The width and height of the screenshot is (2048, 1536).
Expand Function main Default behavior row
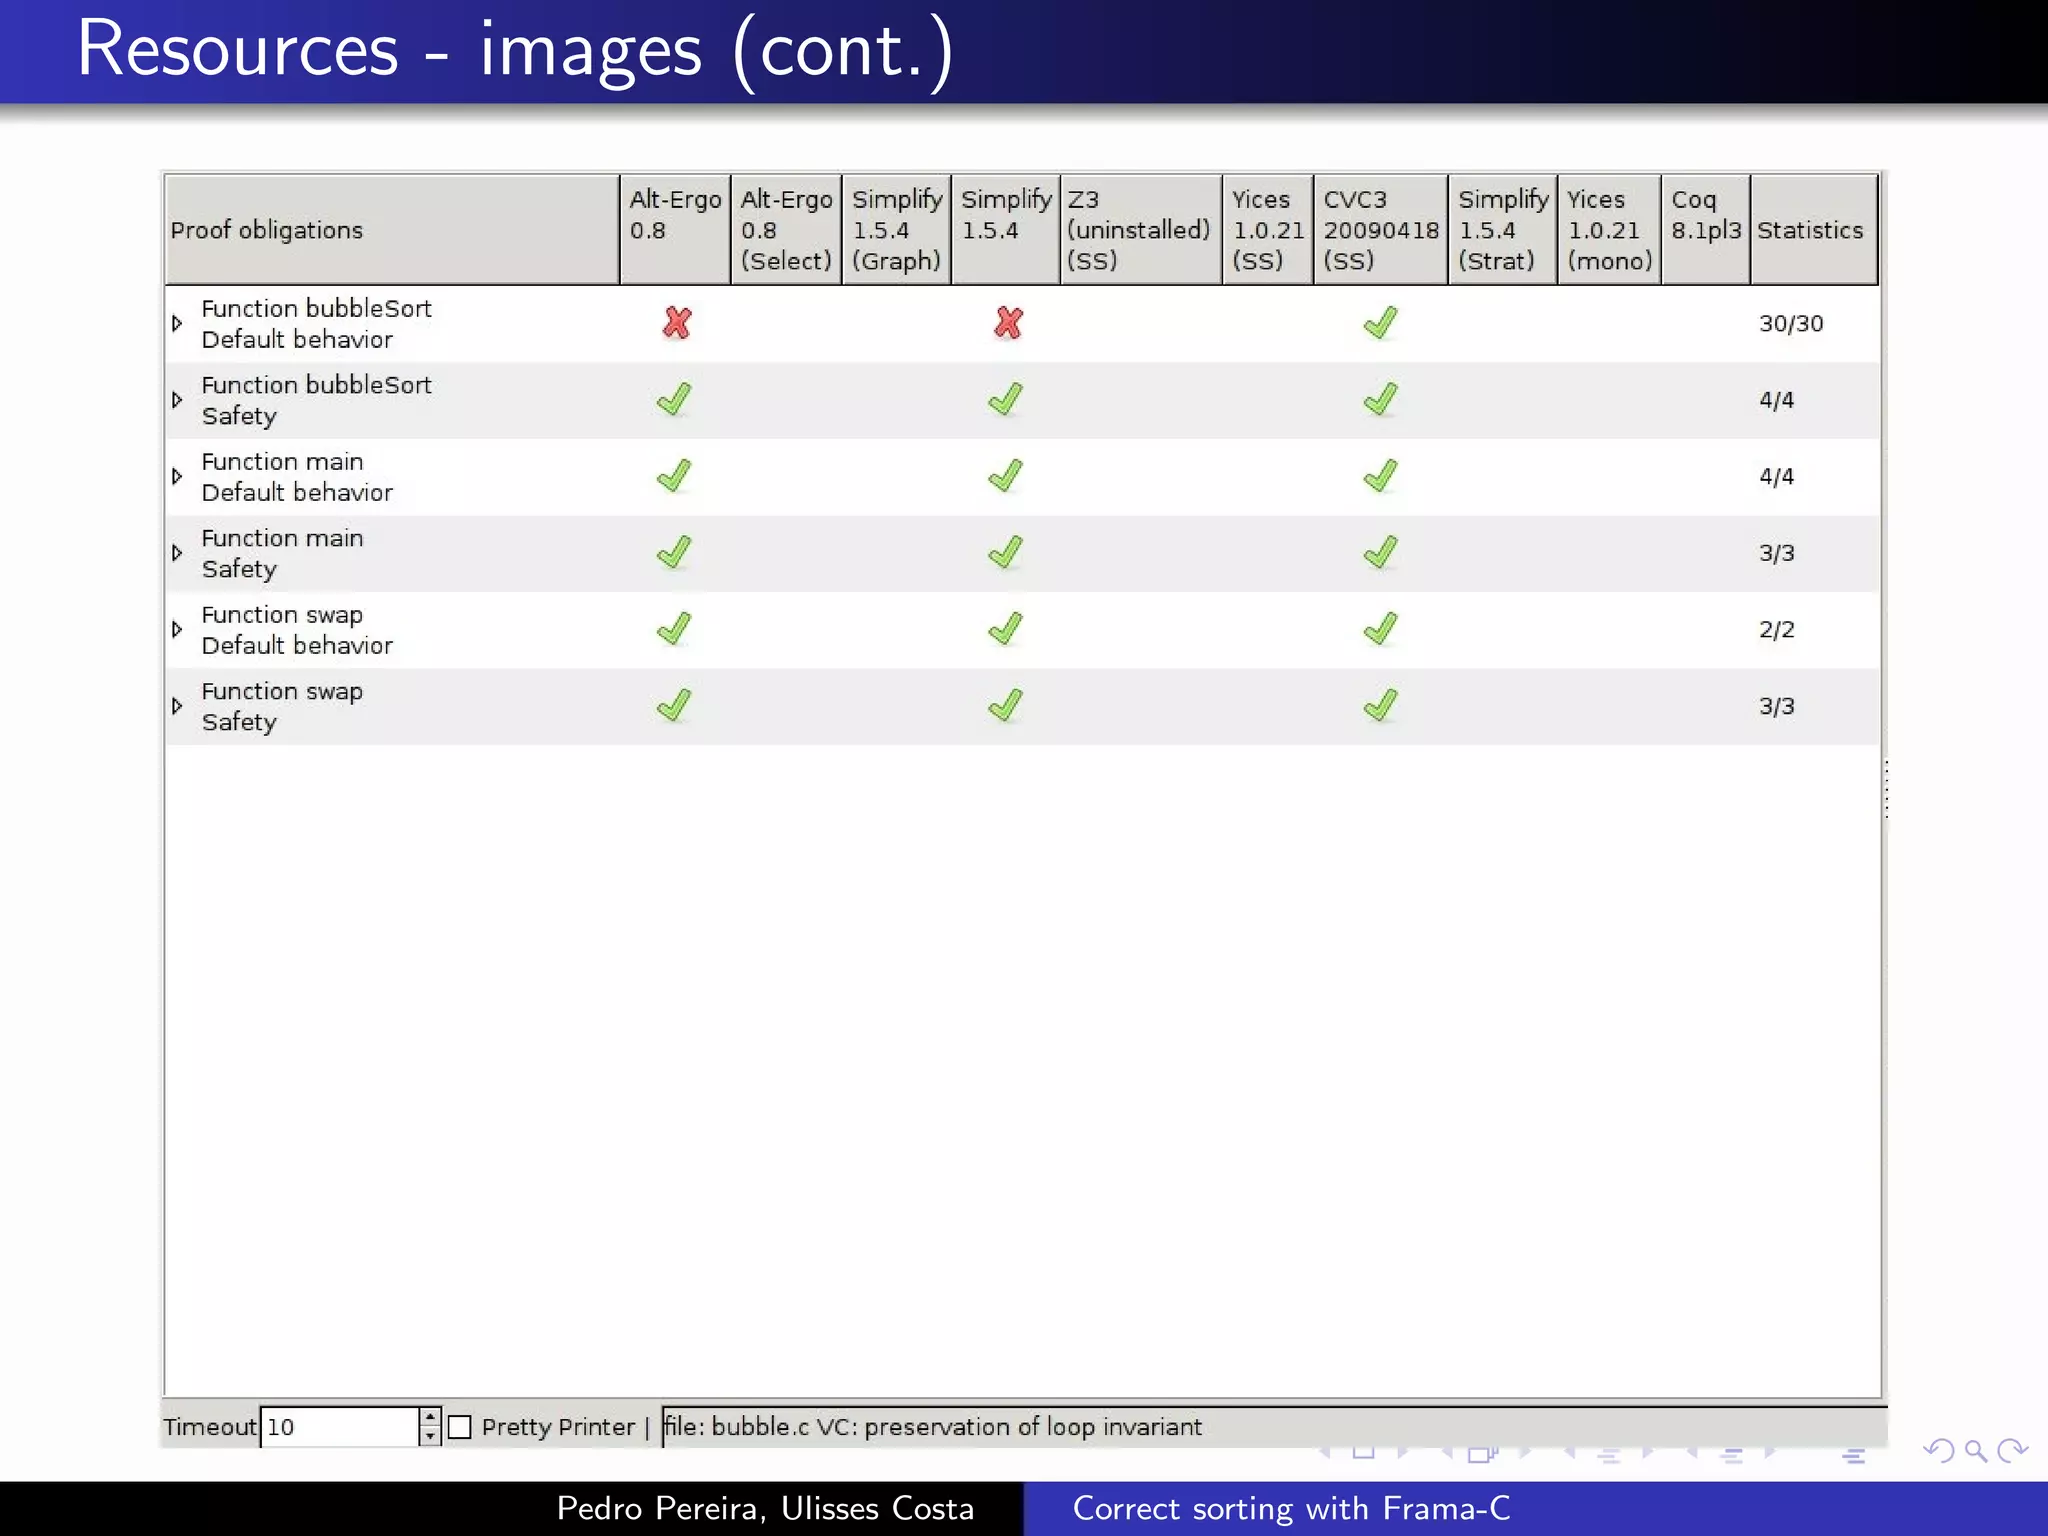177,476
